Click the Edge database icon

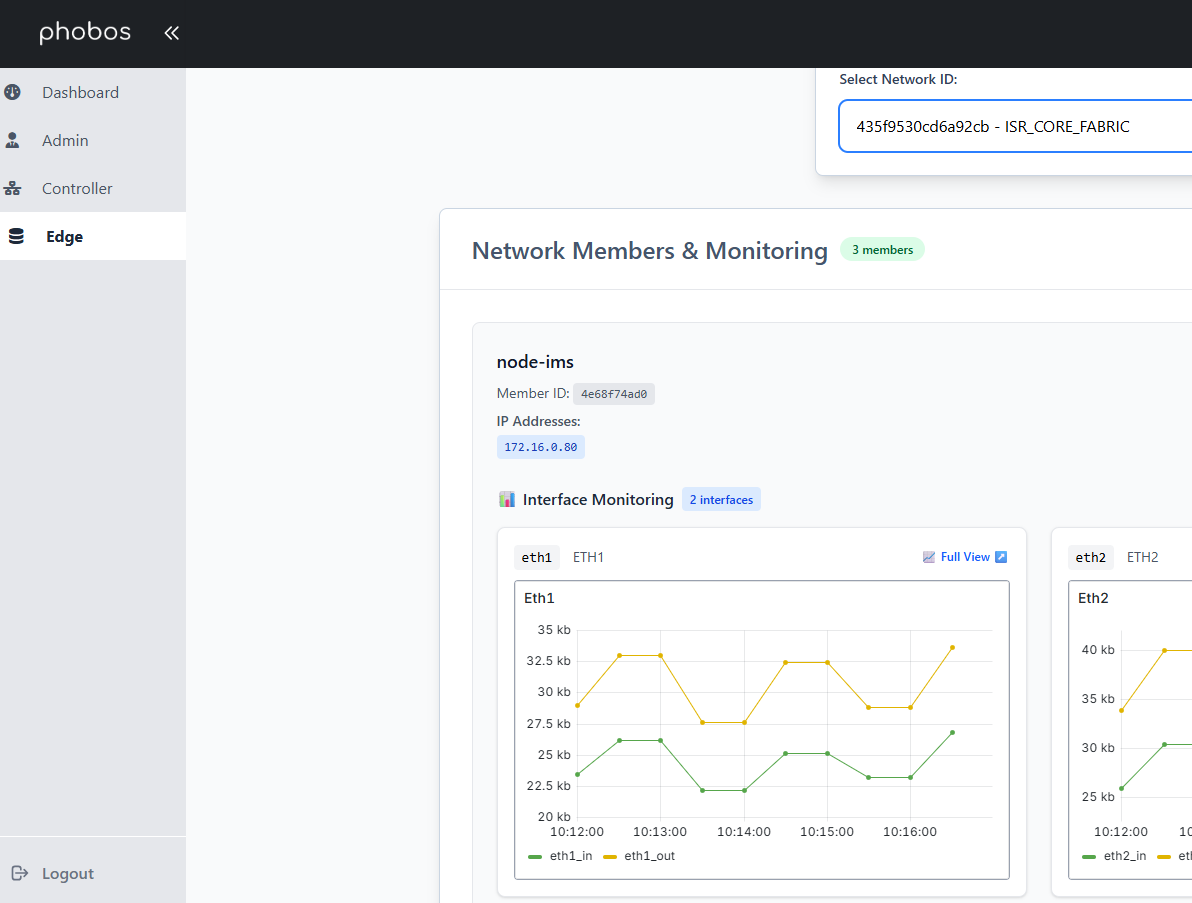(x=16, y=236)
